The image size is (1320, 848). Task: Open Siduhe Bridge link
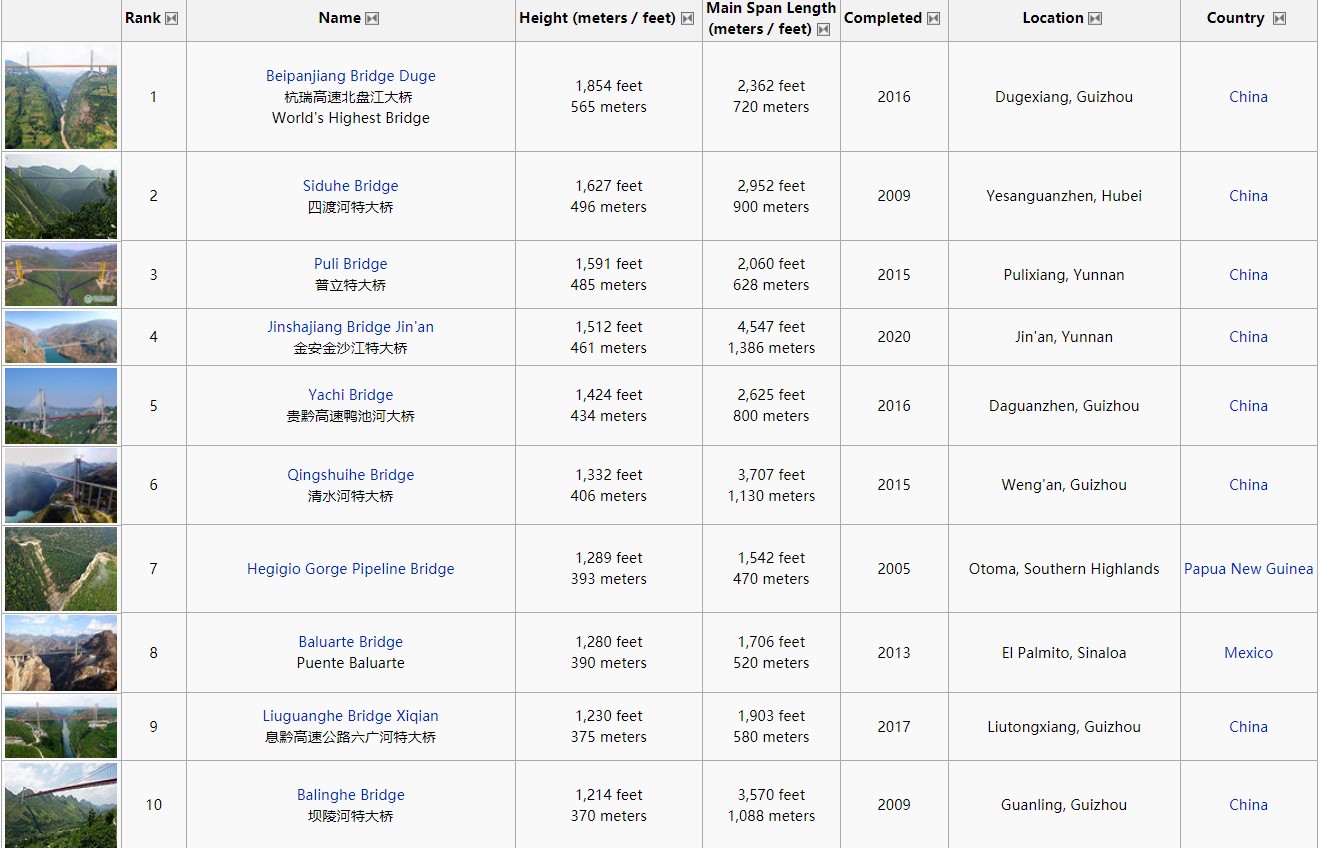[x=351, y=186]
